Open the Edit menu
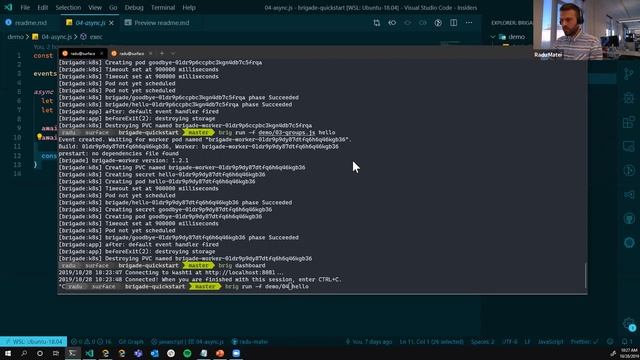The image size is (640, 360). [x=42, y=7]
